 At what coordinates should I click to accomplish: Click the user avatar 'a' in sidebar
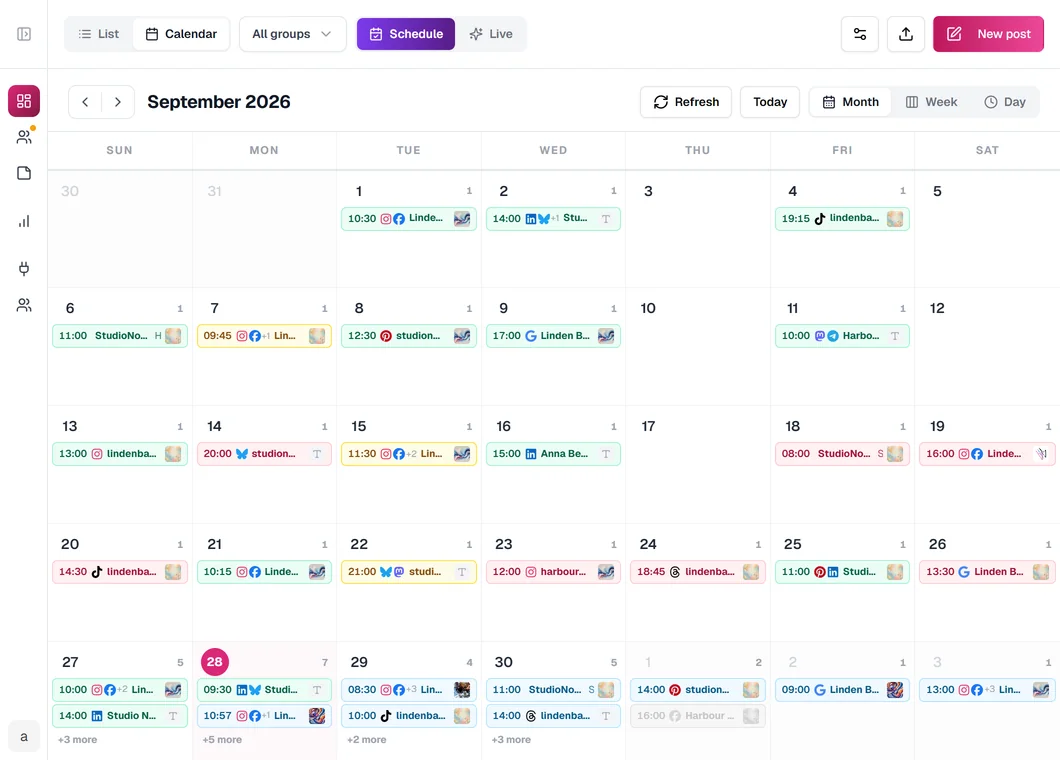coord(24,736)
